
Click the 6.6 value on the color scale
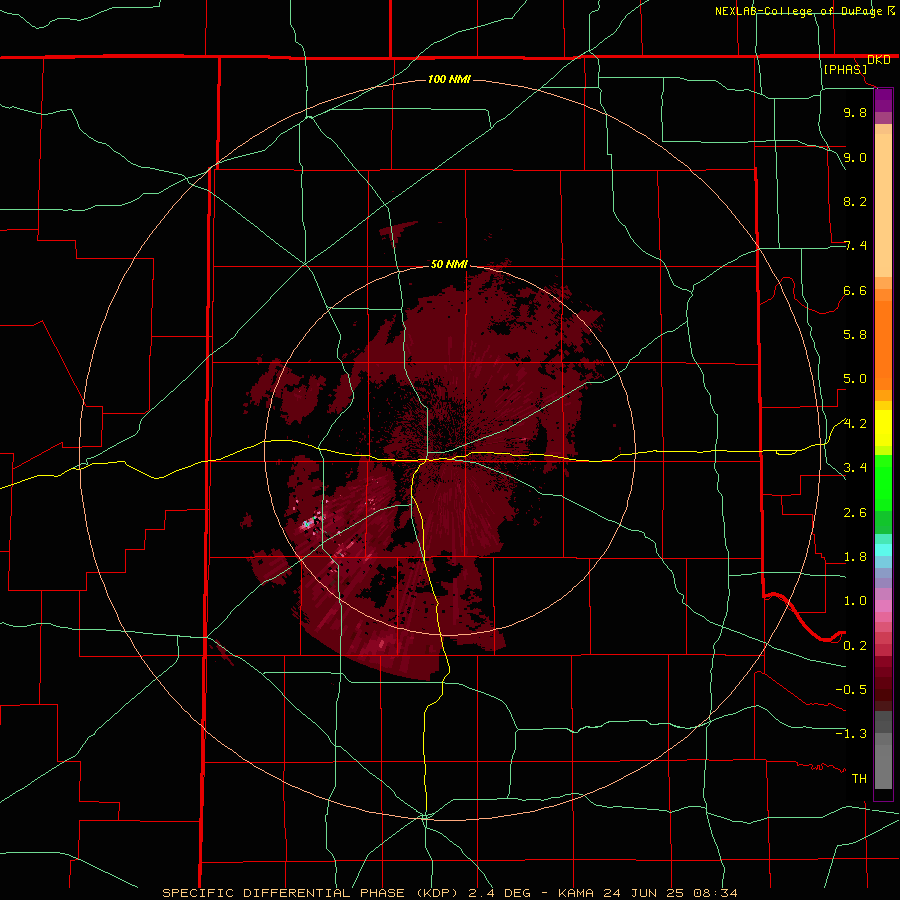pyautogui.click(x=855, y=290)
